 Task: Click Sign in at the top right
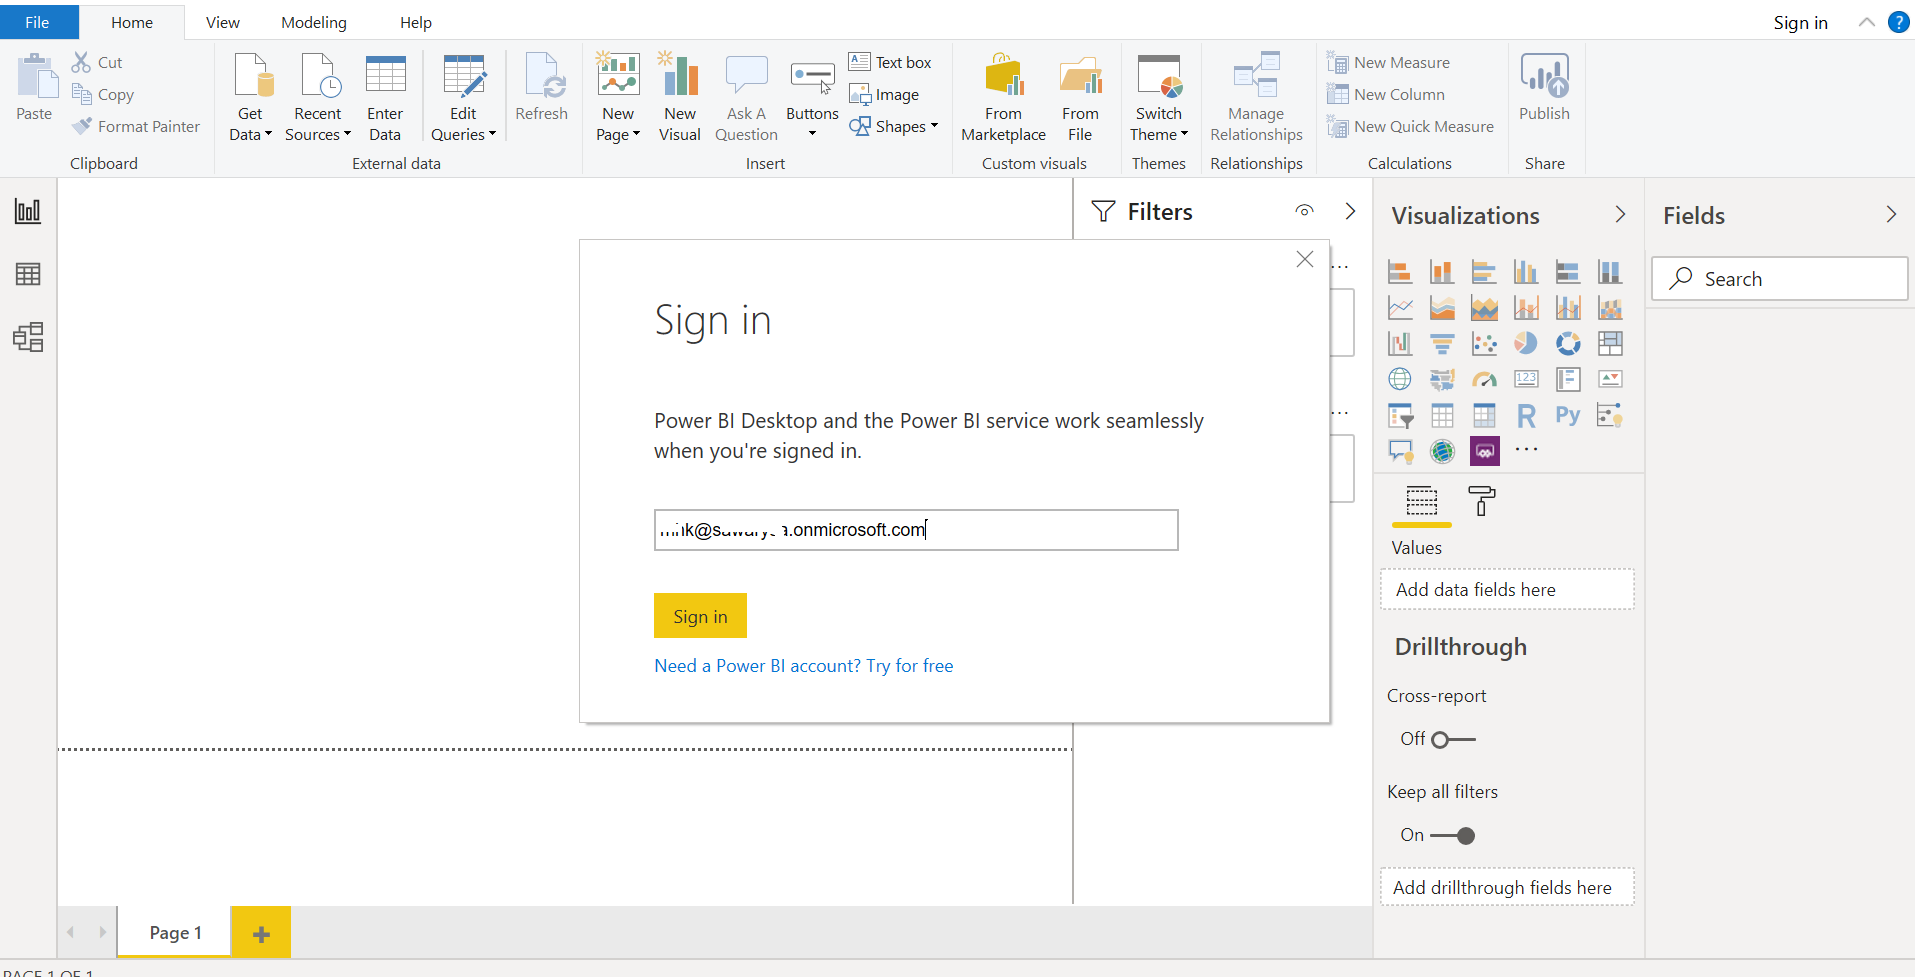pyautogui.click(x=1800, y=22)
